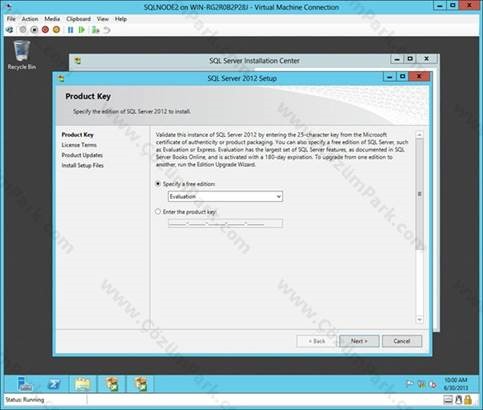Viewport: 483px width, 410px height.
Task: Send Ctrl+Alt+Delete via toolbar icon
Action: click(x=10, y=30)
